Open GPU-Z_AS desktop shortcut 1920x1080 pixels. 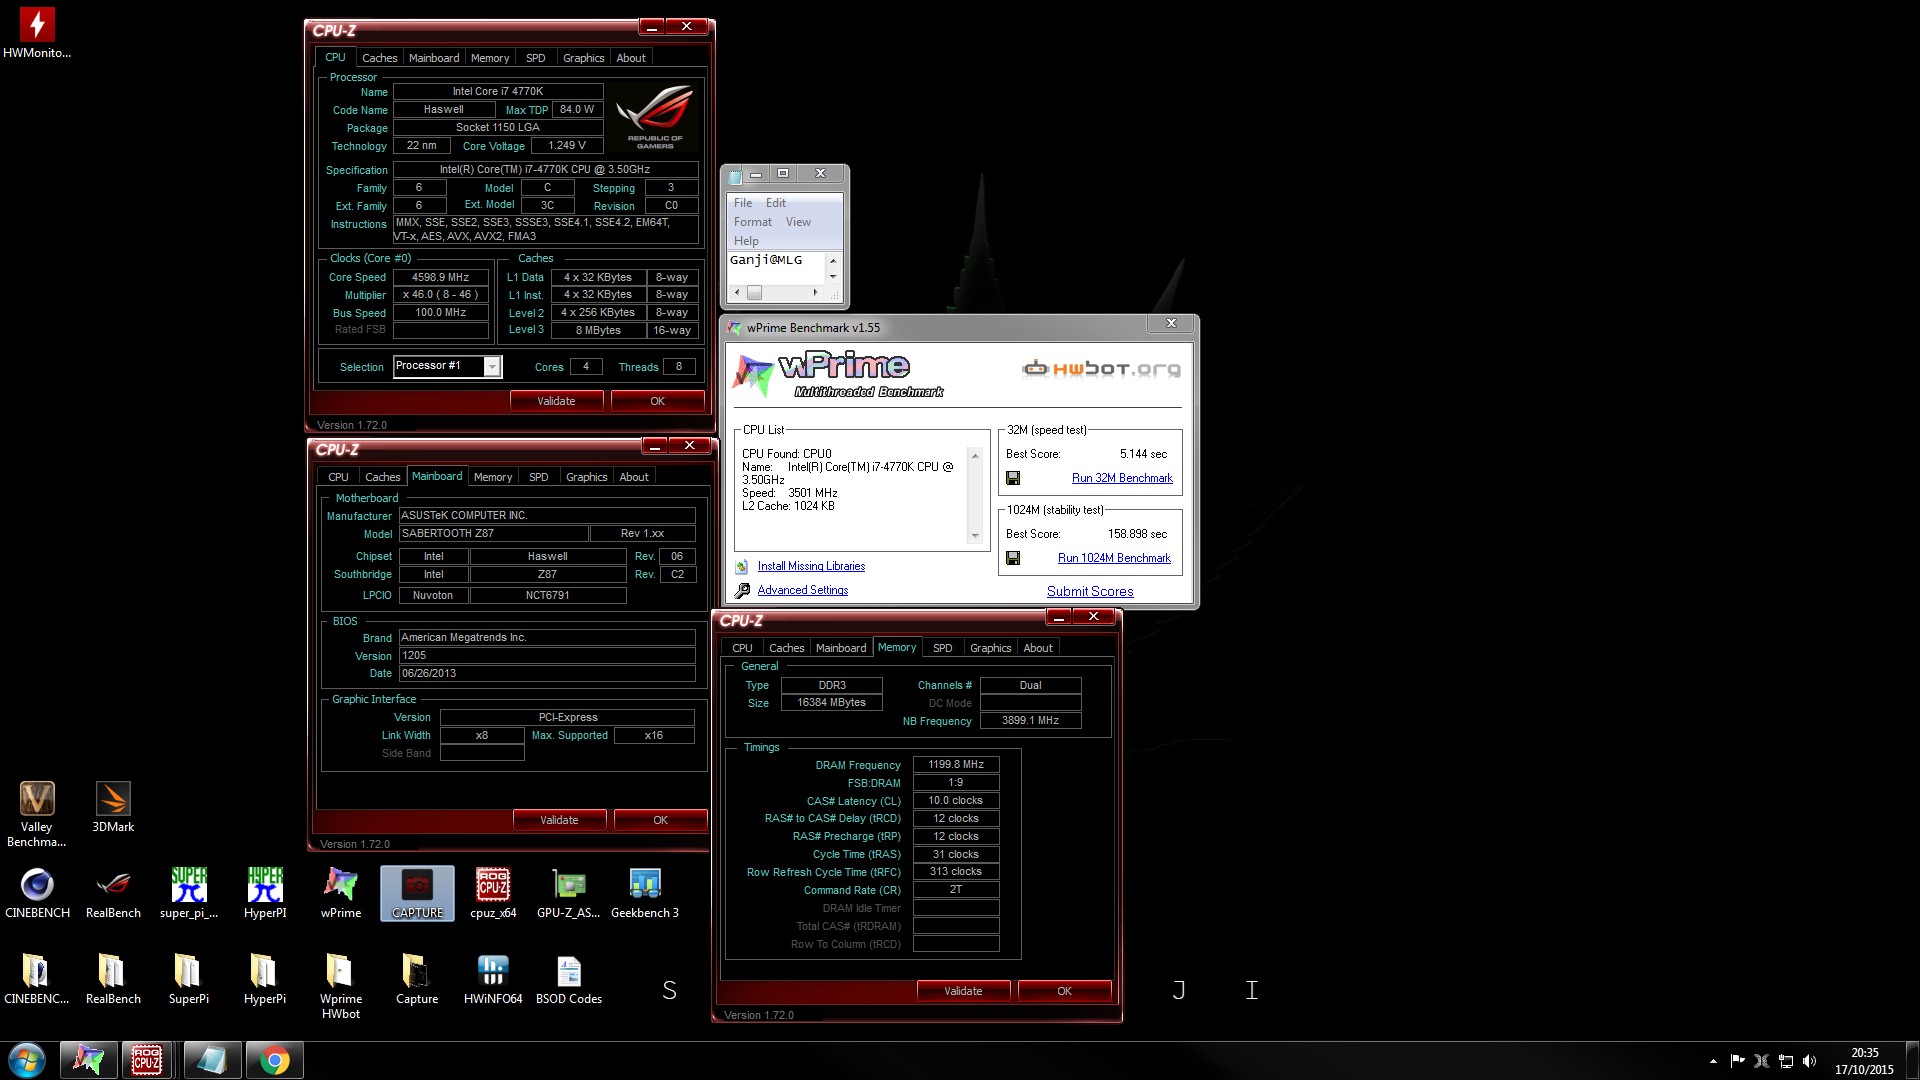(x=569, y=892)
